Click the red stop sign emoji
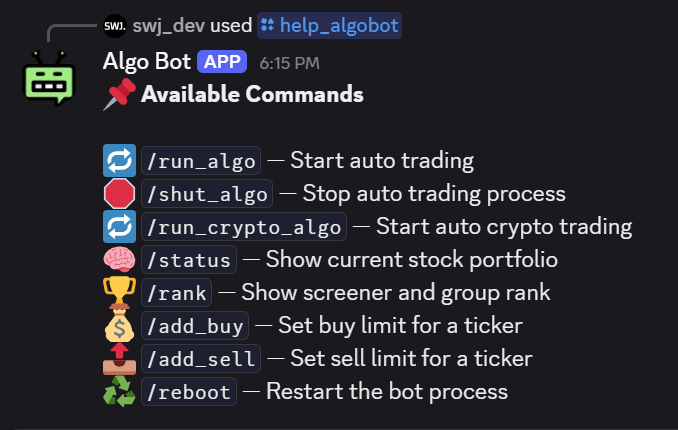This screenshot has width=678, height=430. [119, 193]
